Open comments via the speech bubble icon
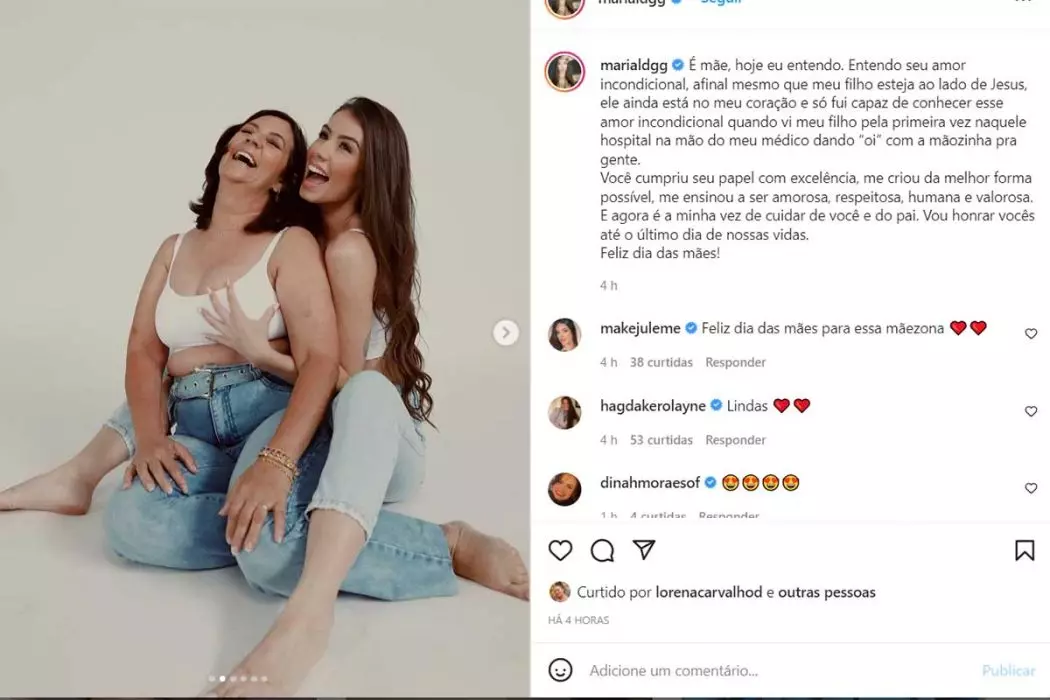Viewport: 1050px width, 700px height. pos(602,550)
